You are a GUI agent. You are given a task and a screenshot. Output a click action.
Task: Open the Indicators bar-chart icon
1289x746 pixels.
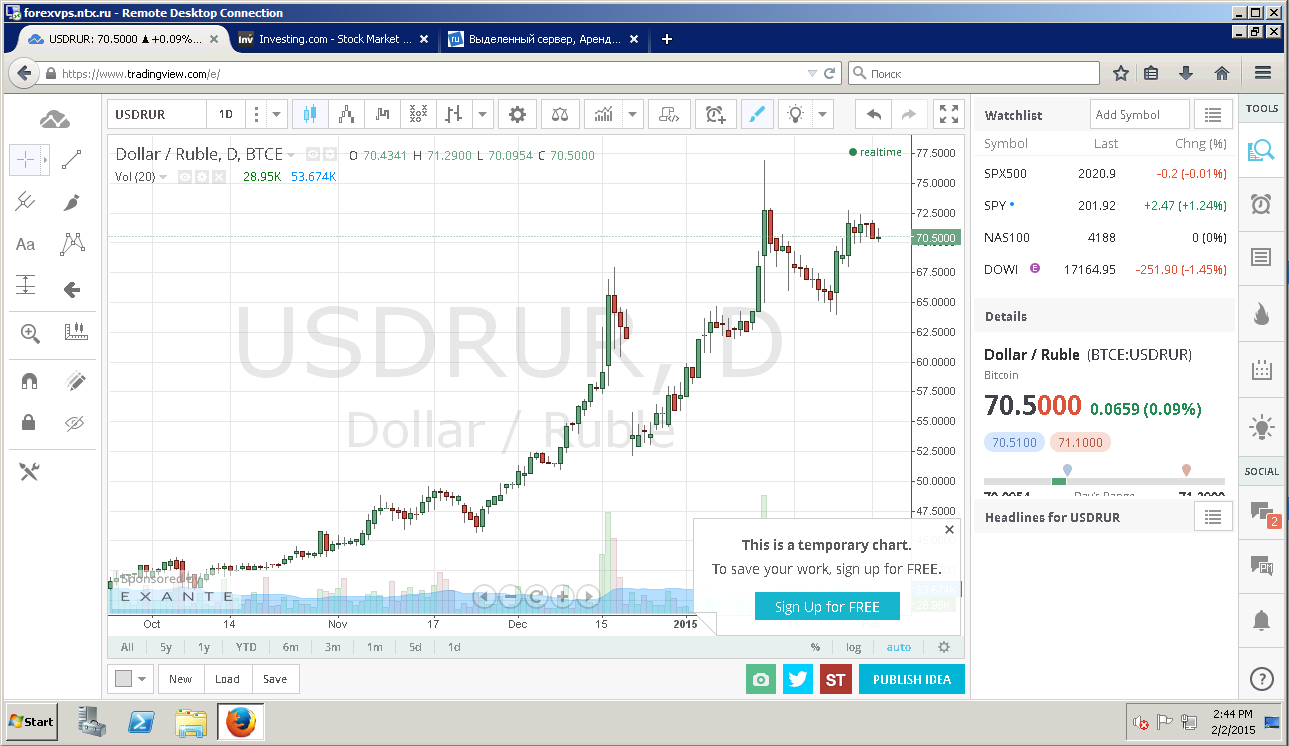(604, 114)
